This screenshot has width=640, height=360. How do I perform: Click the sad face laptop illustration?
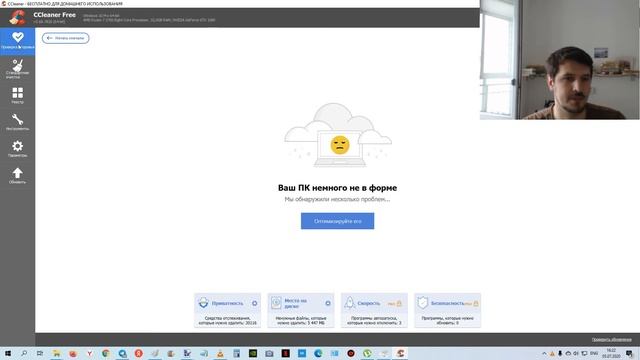click(x=338, y=135)
